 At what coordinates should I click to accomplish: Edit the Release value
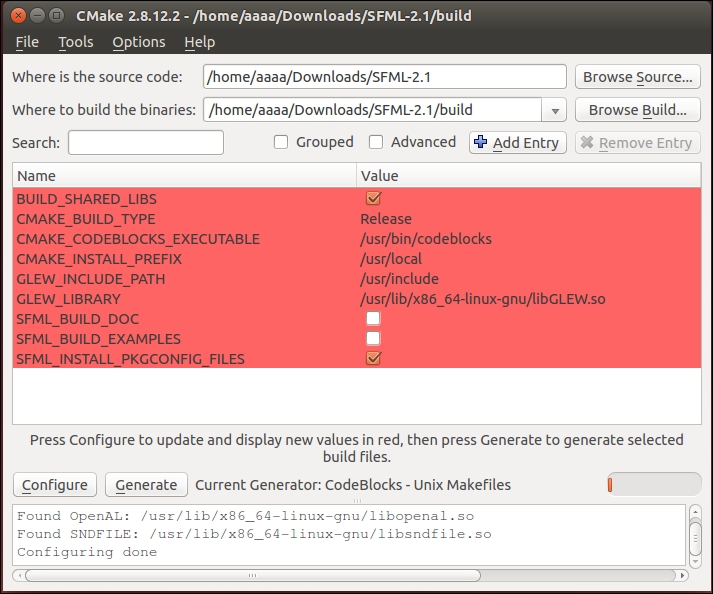386,219
